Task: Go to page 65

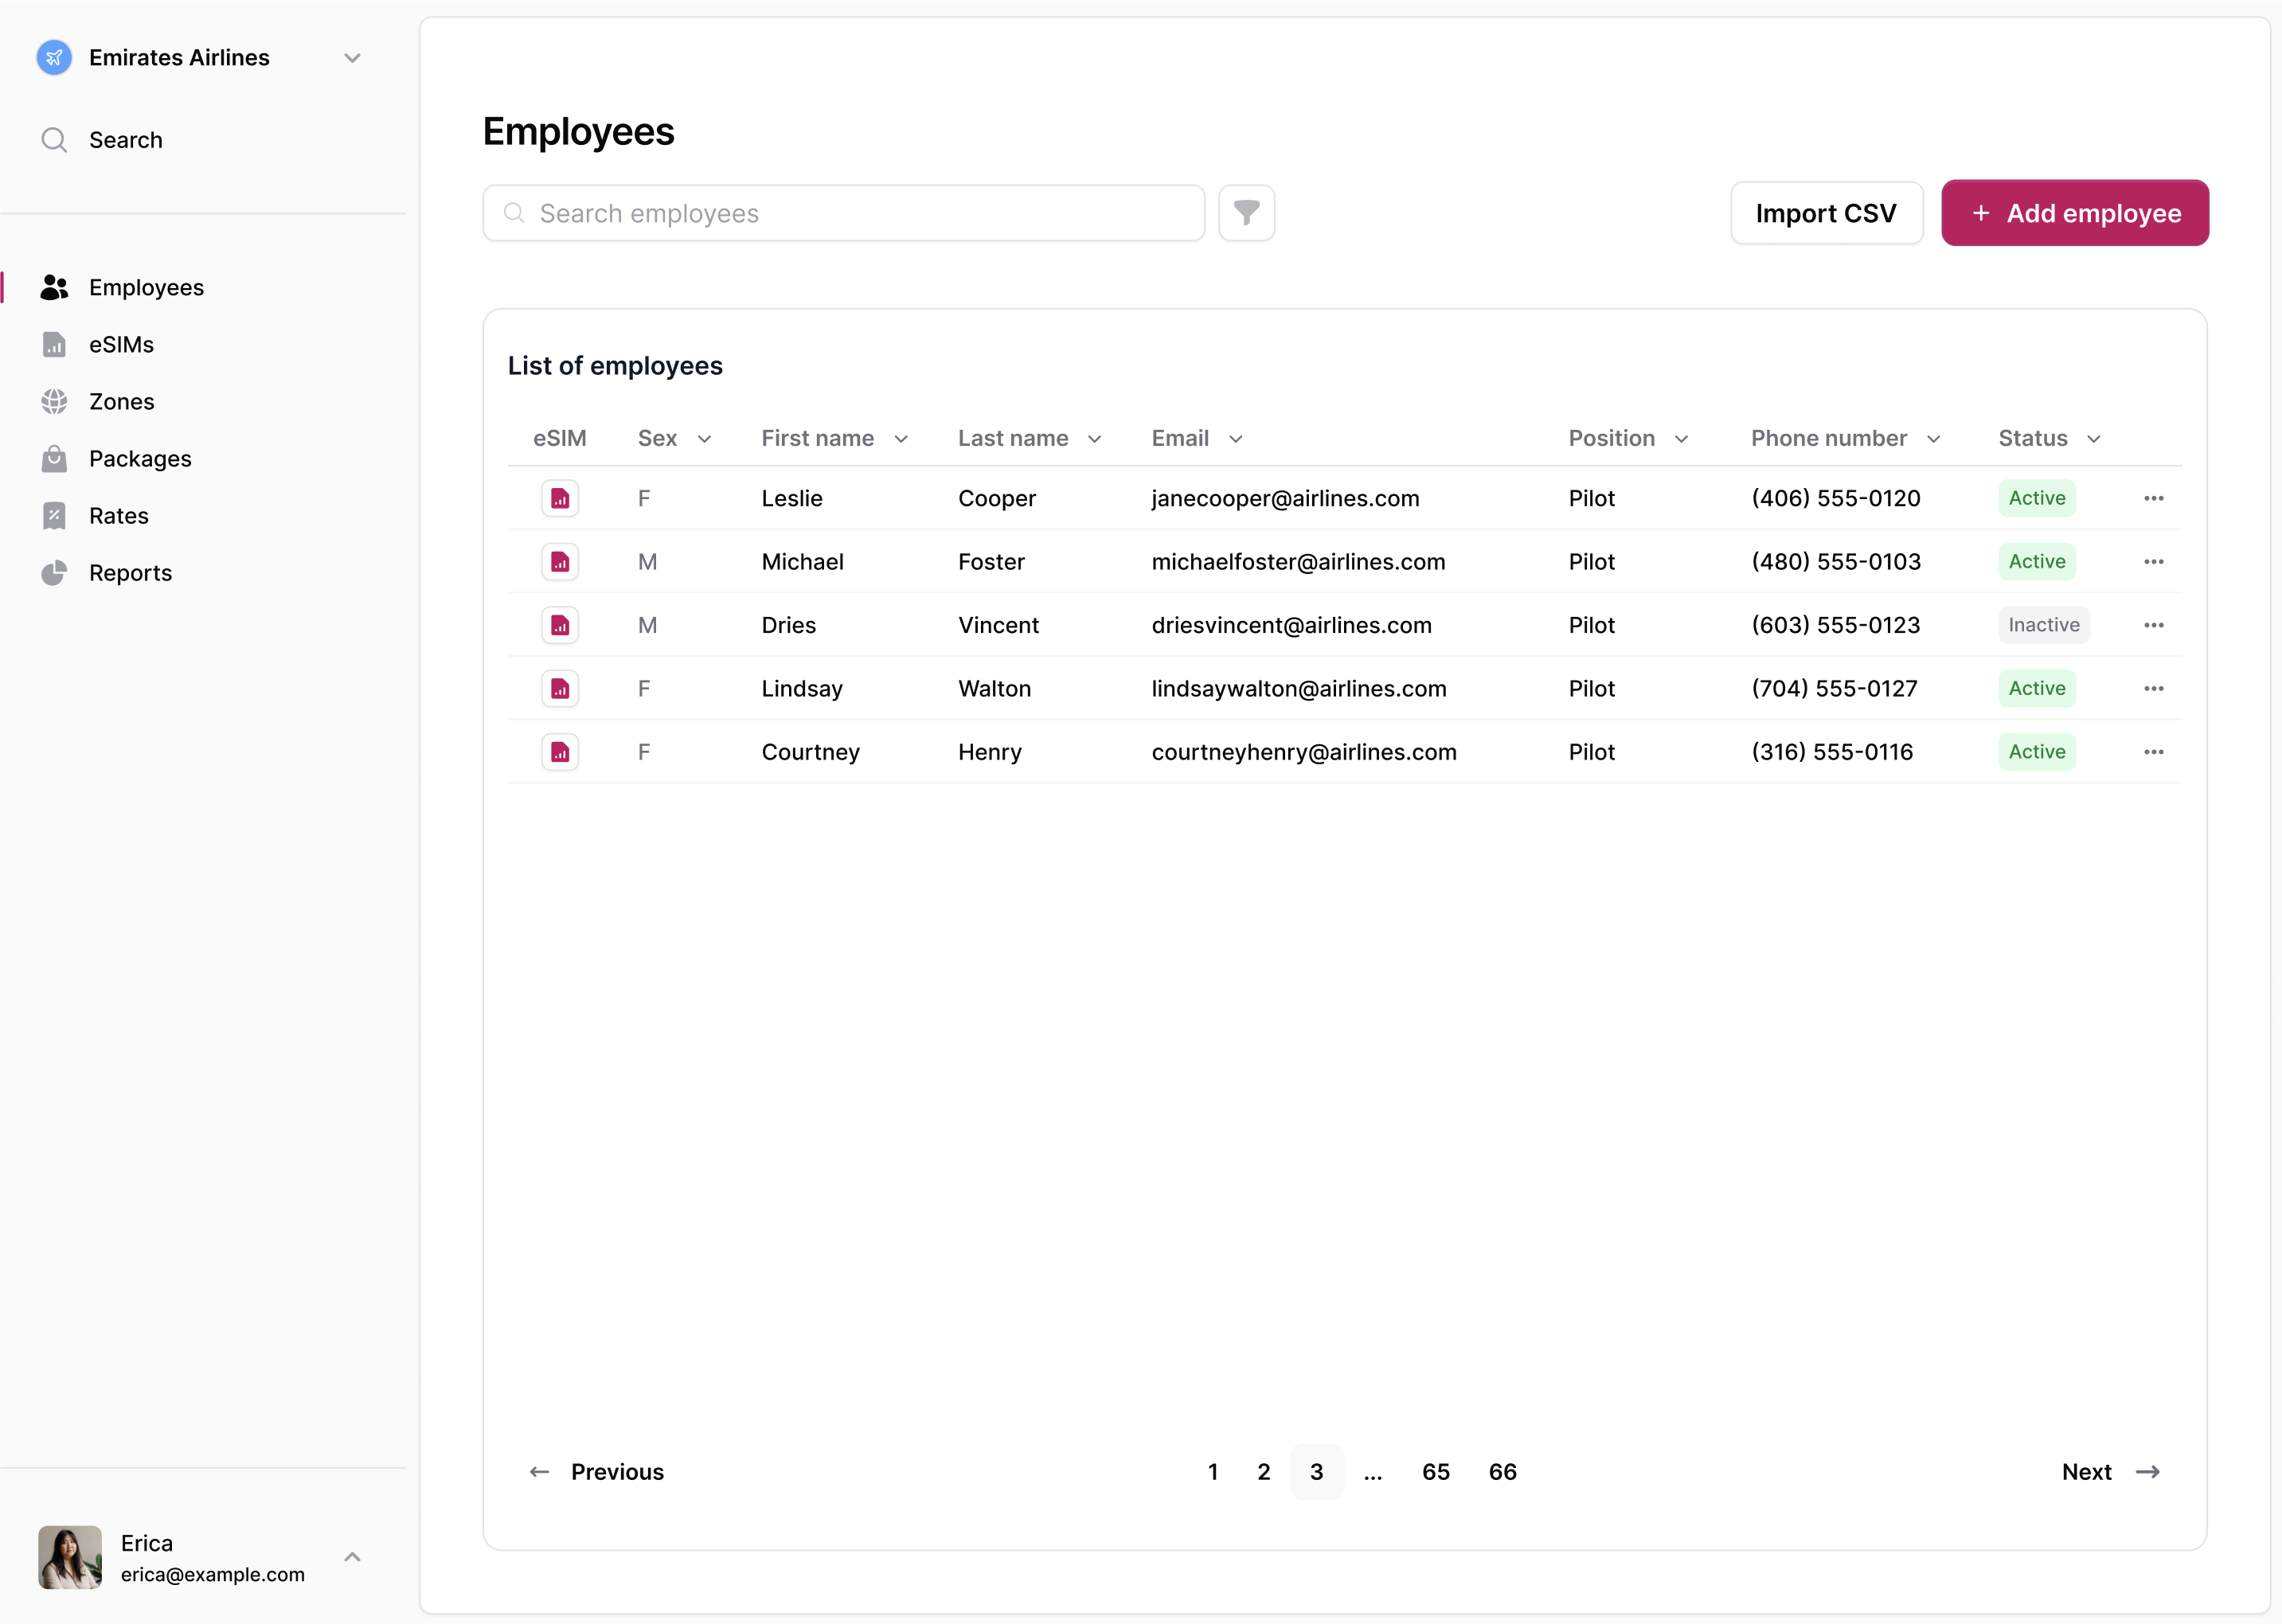Action: 1436,1472
